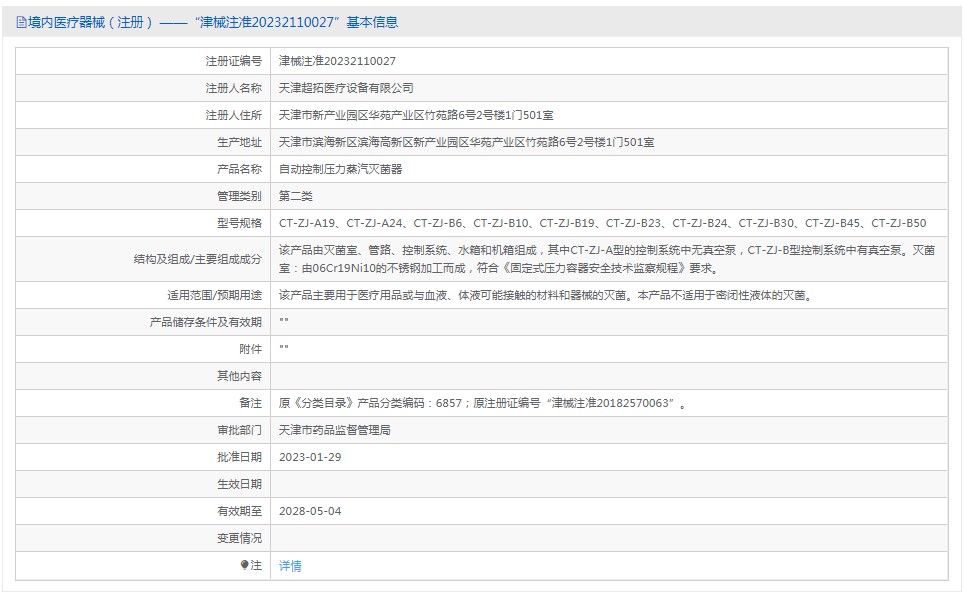
Task: Select the 第二类 management category value
Action: pos(296,196)
